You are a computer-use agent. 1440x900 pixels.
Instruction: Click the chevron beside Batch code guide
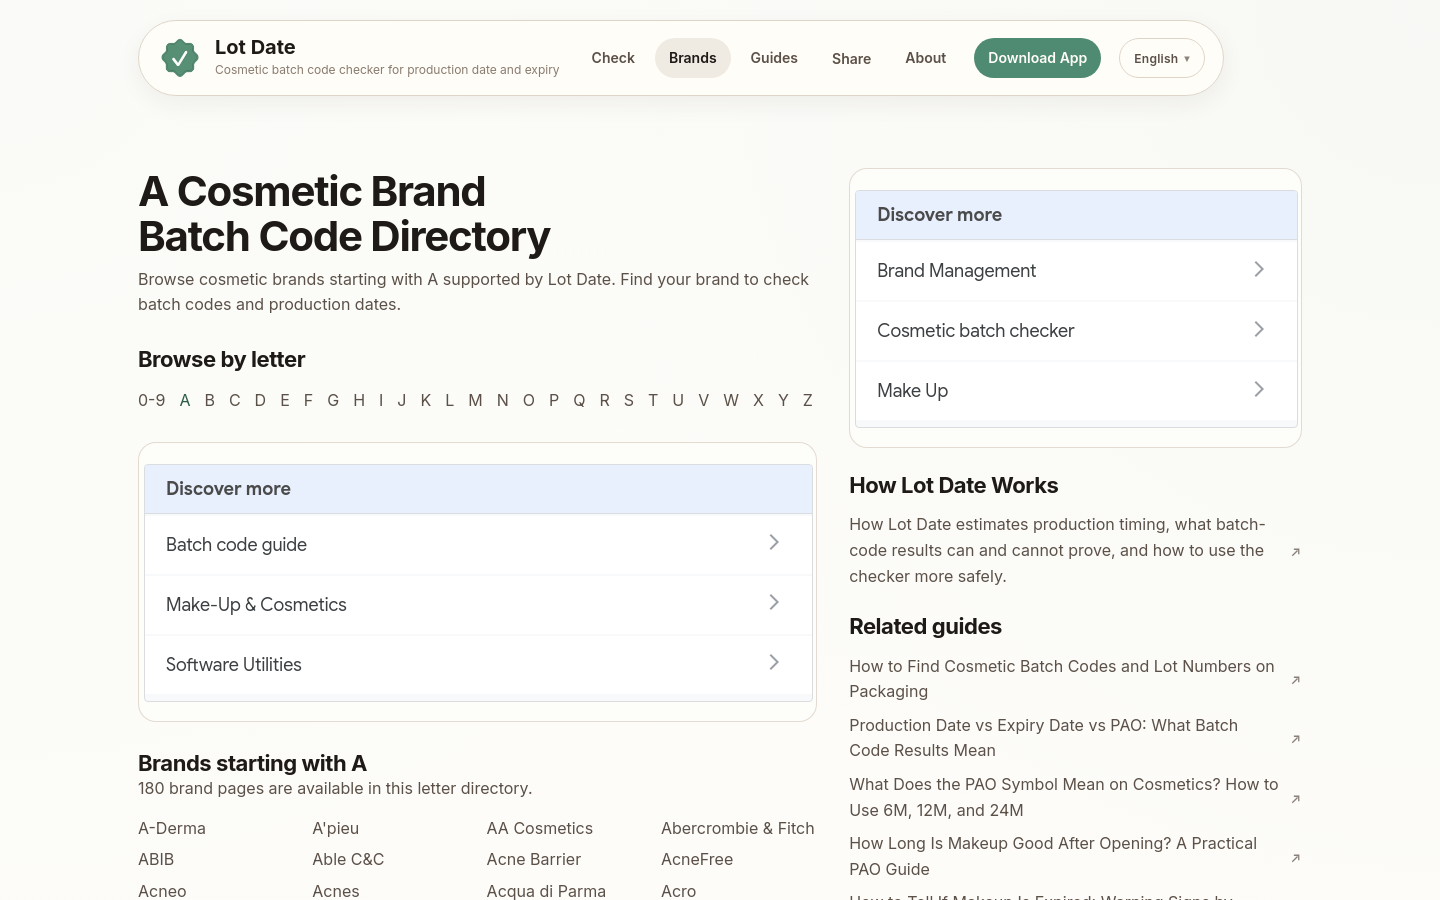774,543
